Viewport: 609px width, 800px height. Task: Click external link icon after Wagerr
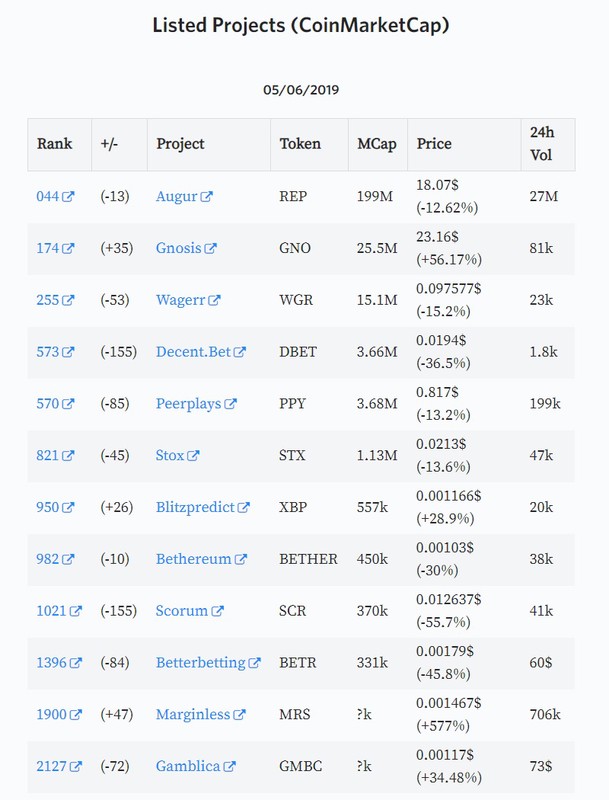(x=214, y=301)
